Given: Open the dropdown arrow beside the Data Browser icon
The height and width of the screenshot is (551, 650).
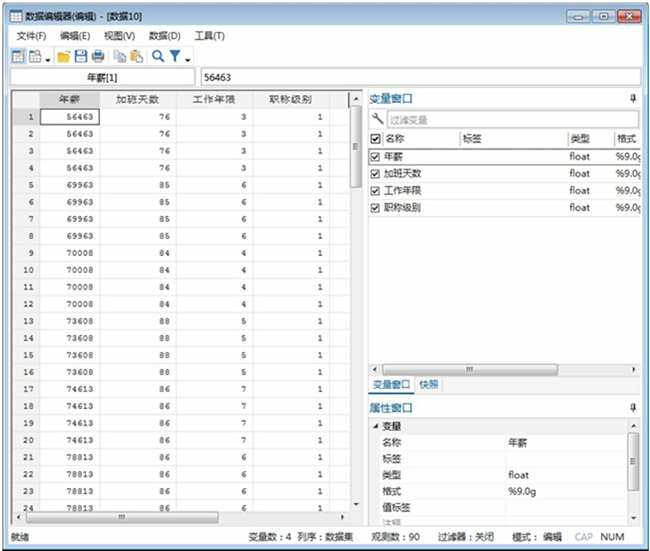Looking at the screenshot, I should click(x=47, y=59).
